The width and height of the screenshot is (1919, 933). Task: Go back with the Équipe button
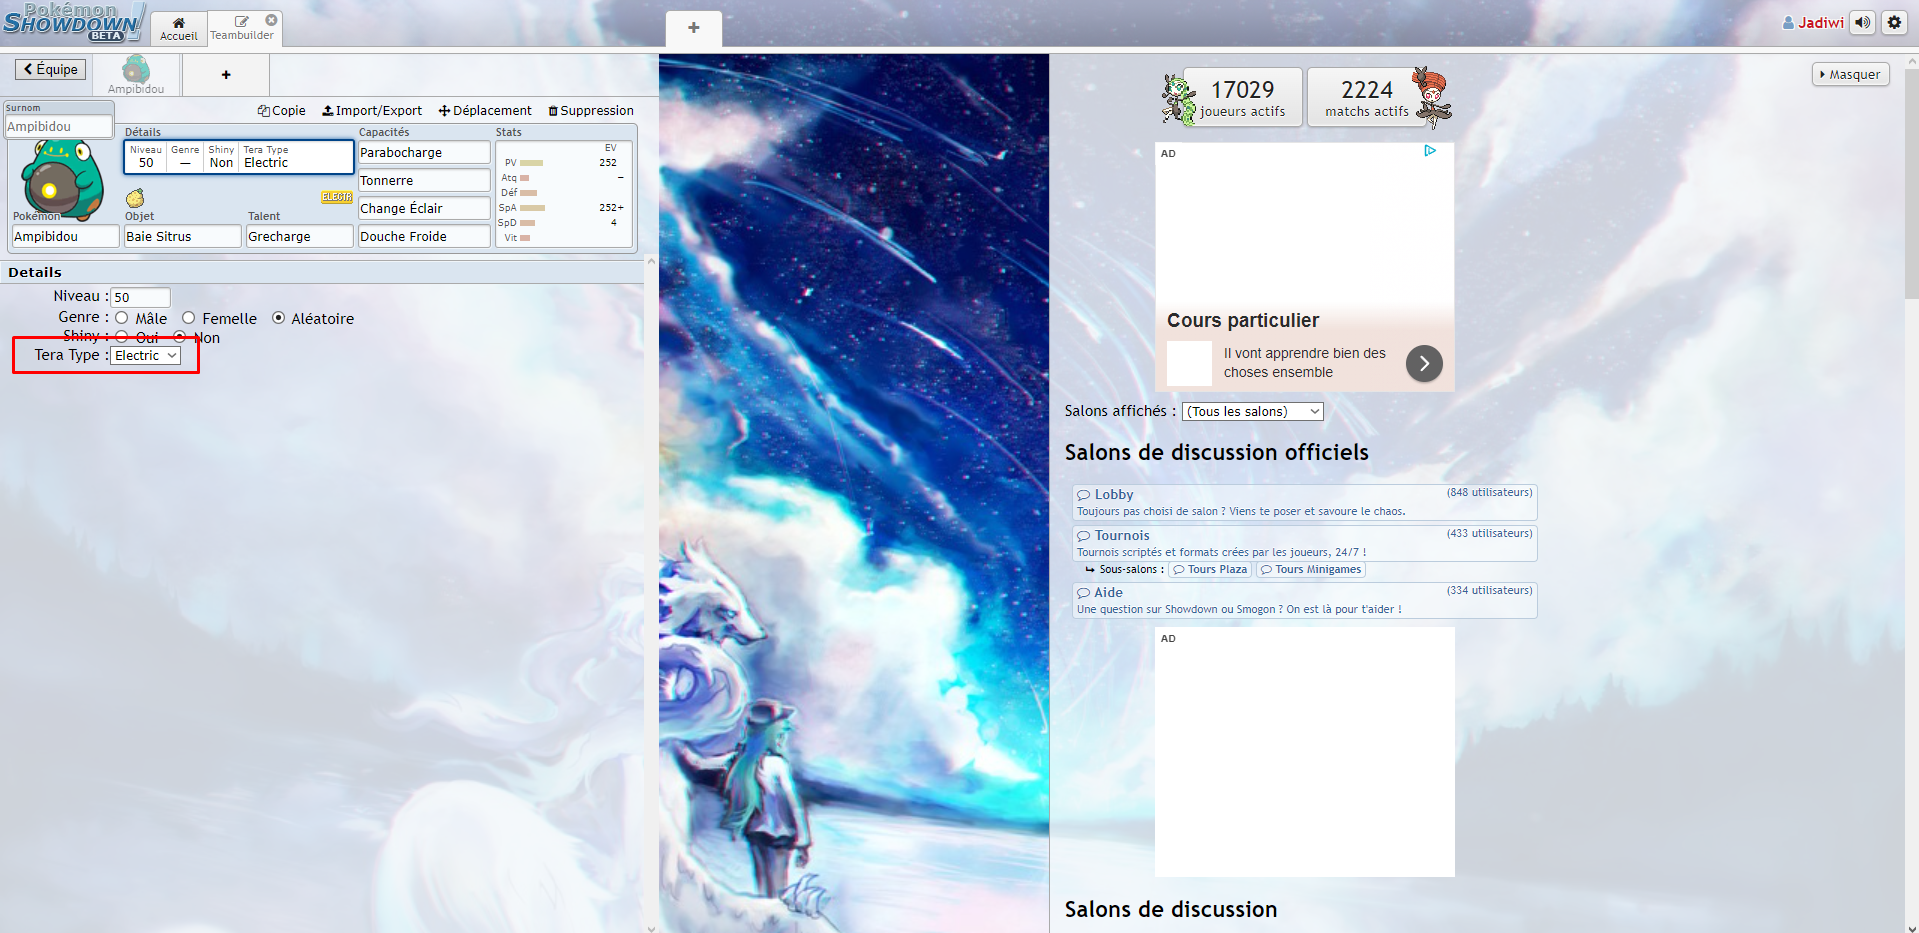coord(51,69)
